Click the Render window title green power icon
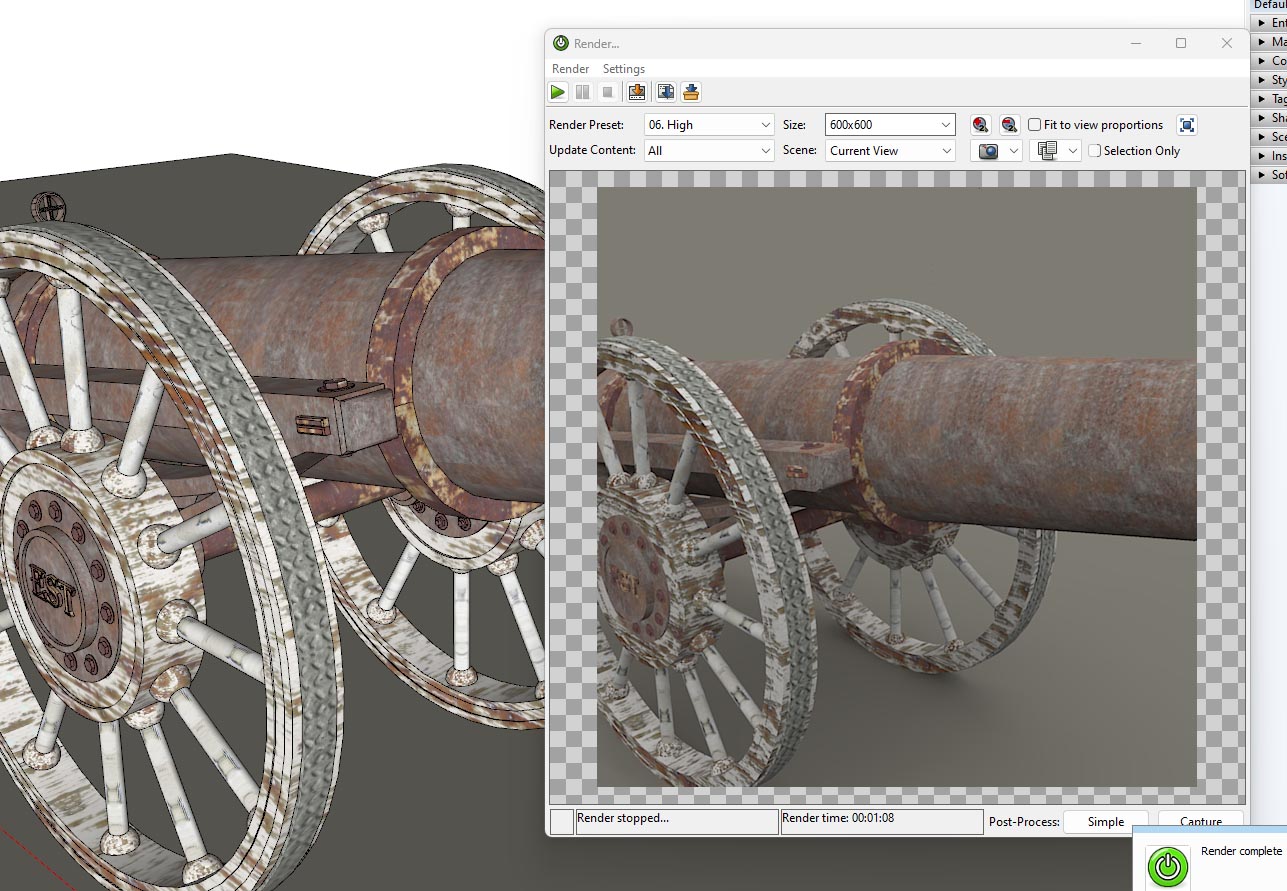The width and height of the screenshot is (1287, 891). (x=561, y=43)
